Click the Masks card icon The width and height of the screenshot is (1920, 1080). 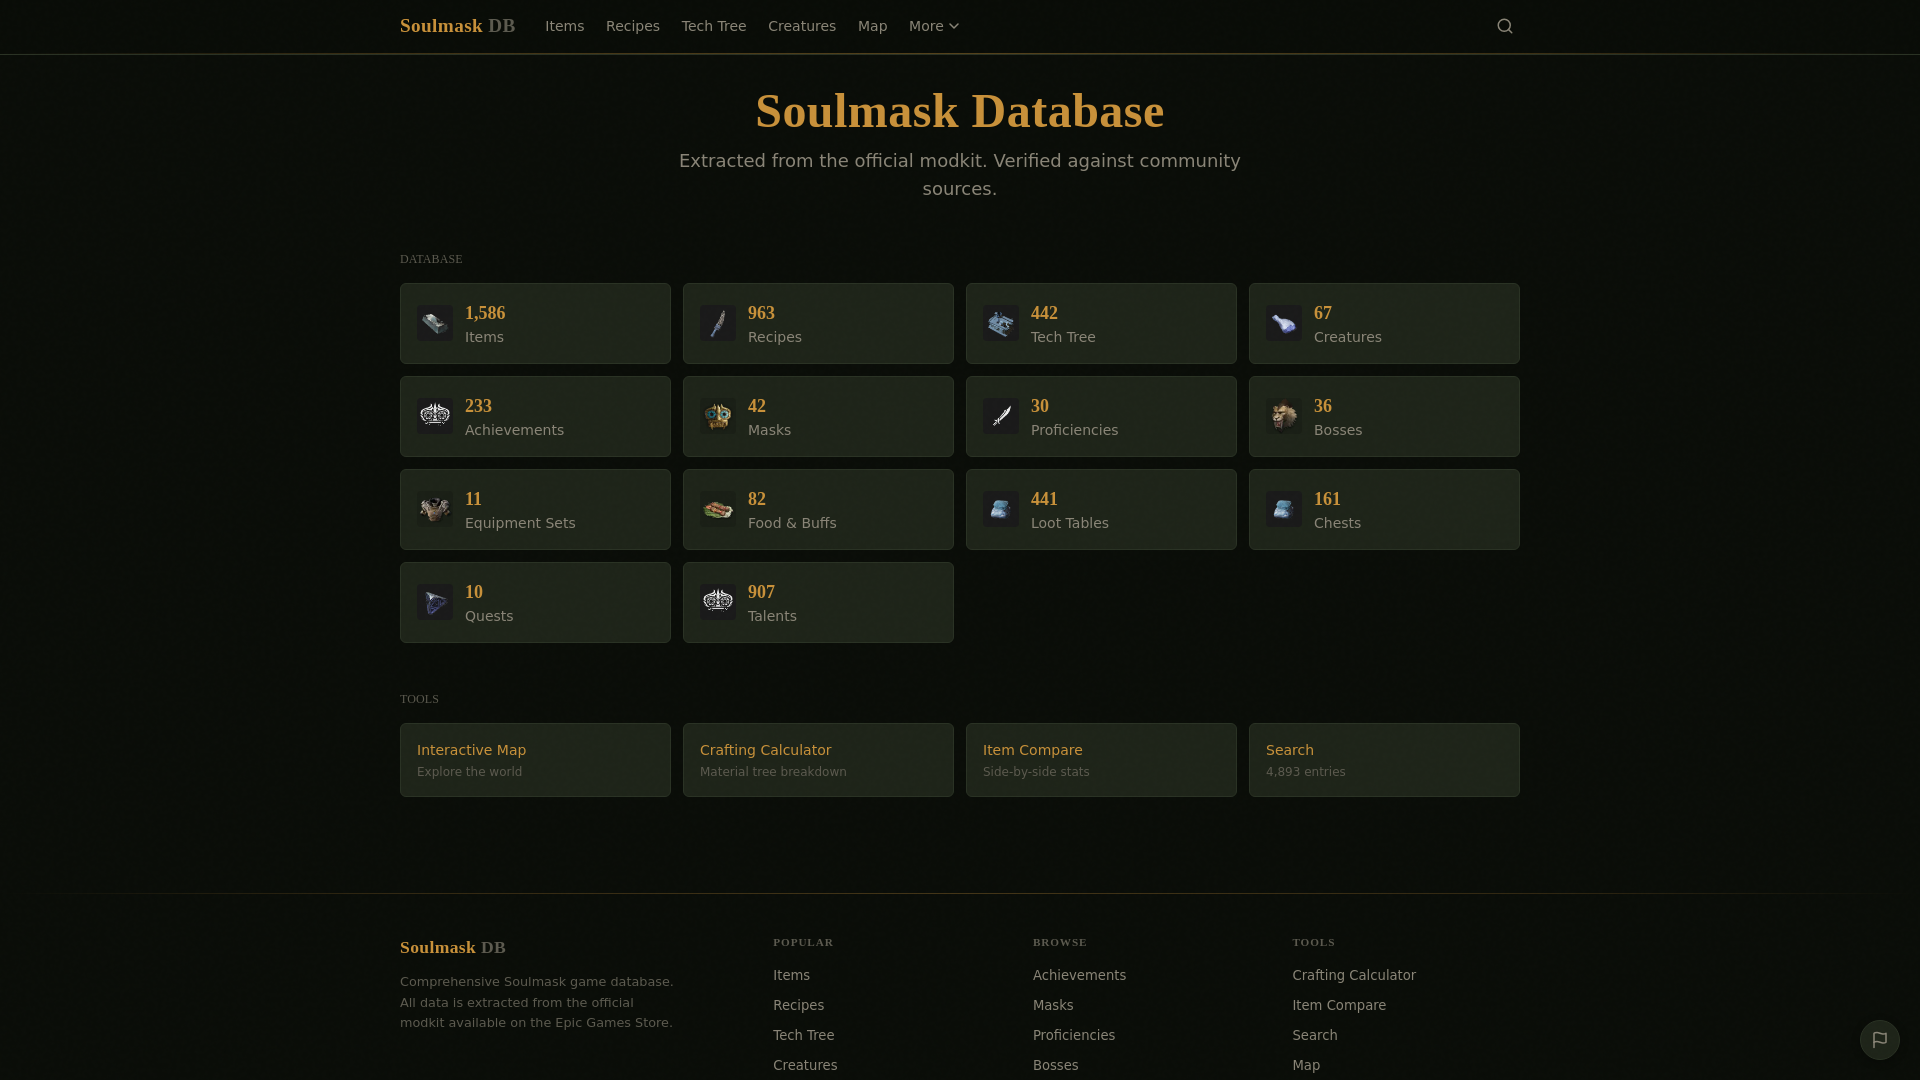[x=718, y=416]
